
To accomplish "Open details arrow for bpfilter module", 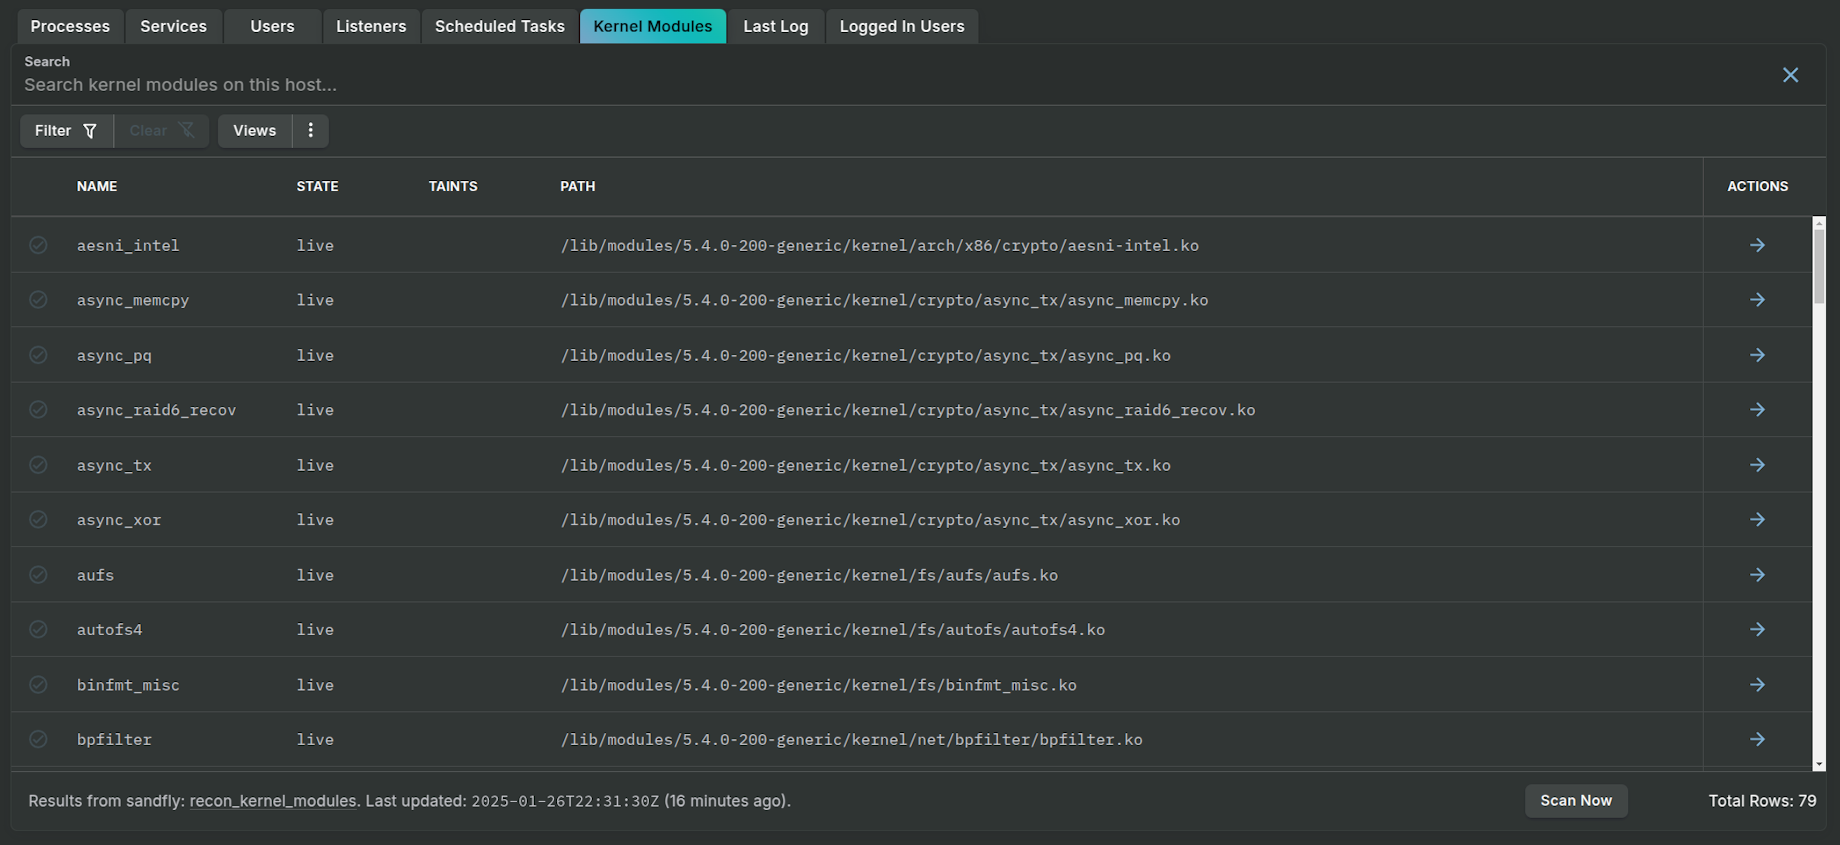I will pyautogui.click(x=1757, y=740).
